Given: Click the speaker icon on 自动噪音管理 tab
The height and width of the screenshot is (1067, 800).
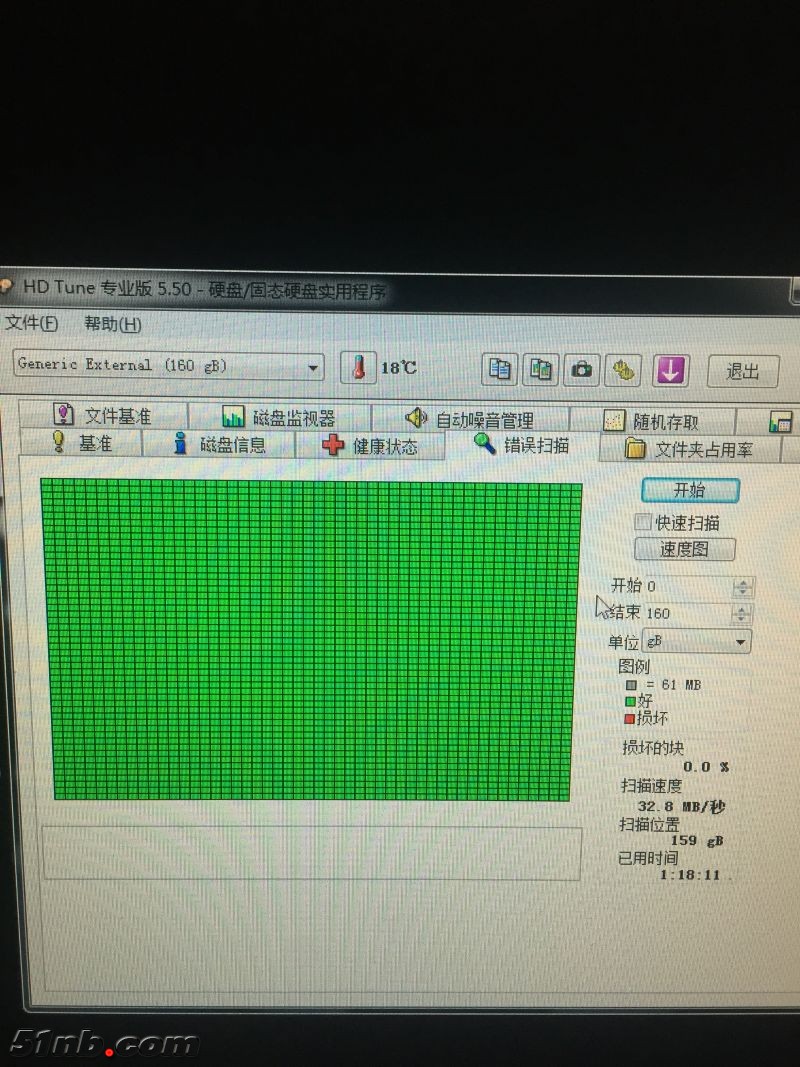Looking at the screenshot, I should [416, 418].
